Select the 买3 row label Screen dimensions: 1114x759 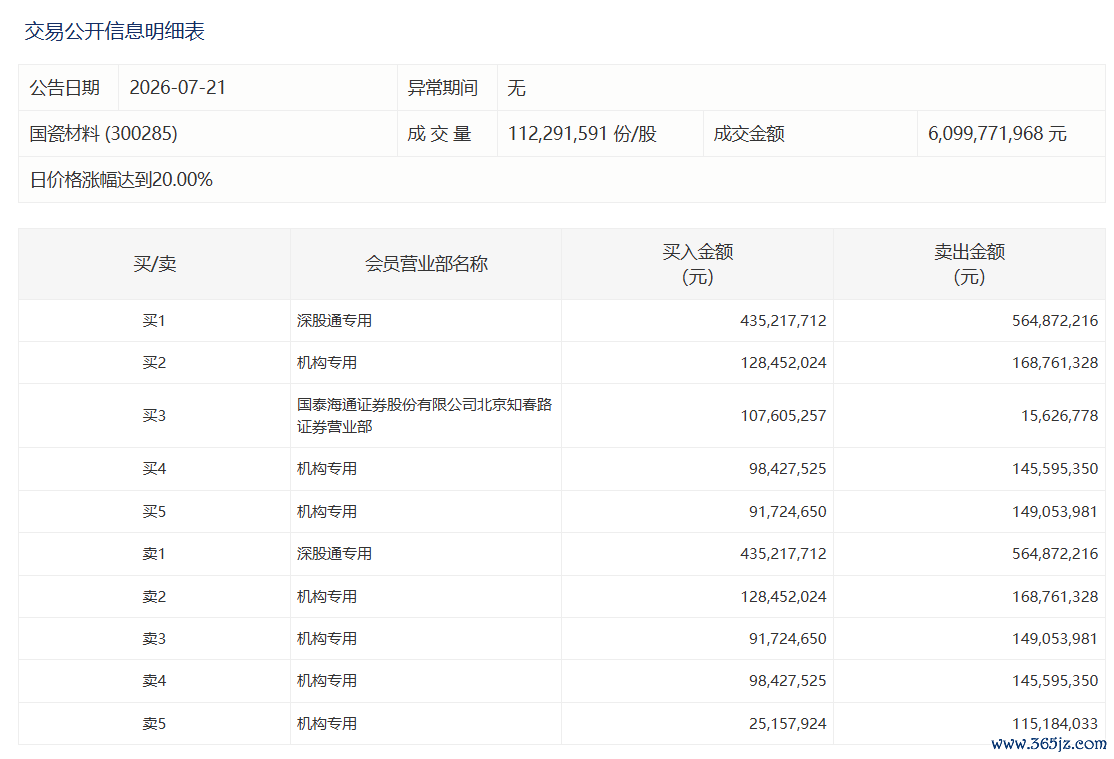(x=154, y=416)
